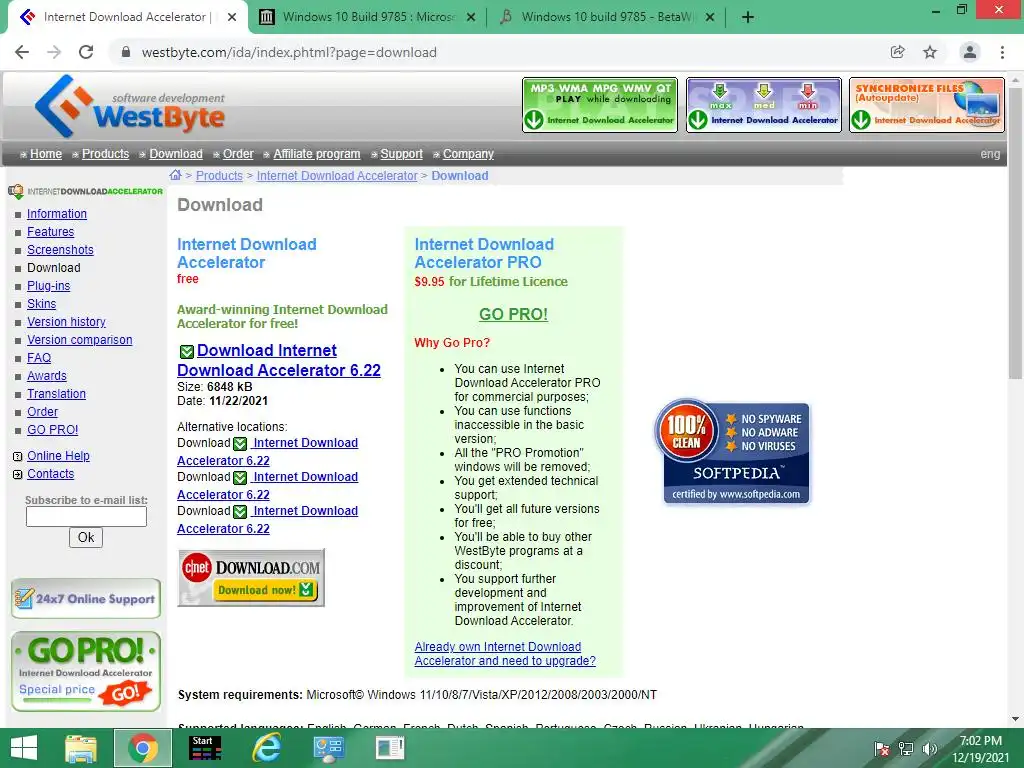Image resolution: width=1024 pixels, height=768 pixels.
Task: Click the 24x7 Online Support banner
Action: pyautogui.click(x=86, y=598)
